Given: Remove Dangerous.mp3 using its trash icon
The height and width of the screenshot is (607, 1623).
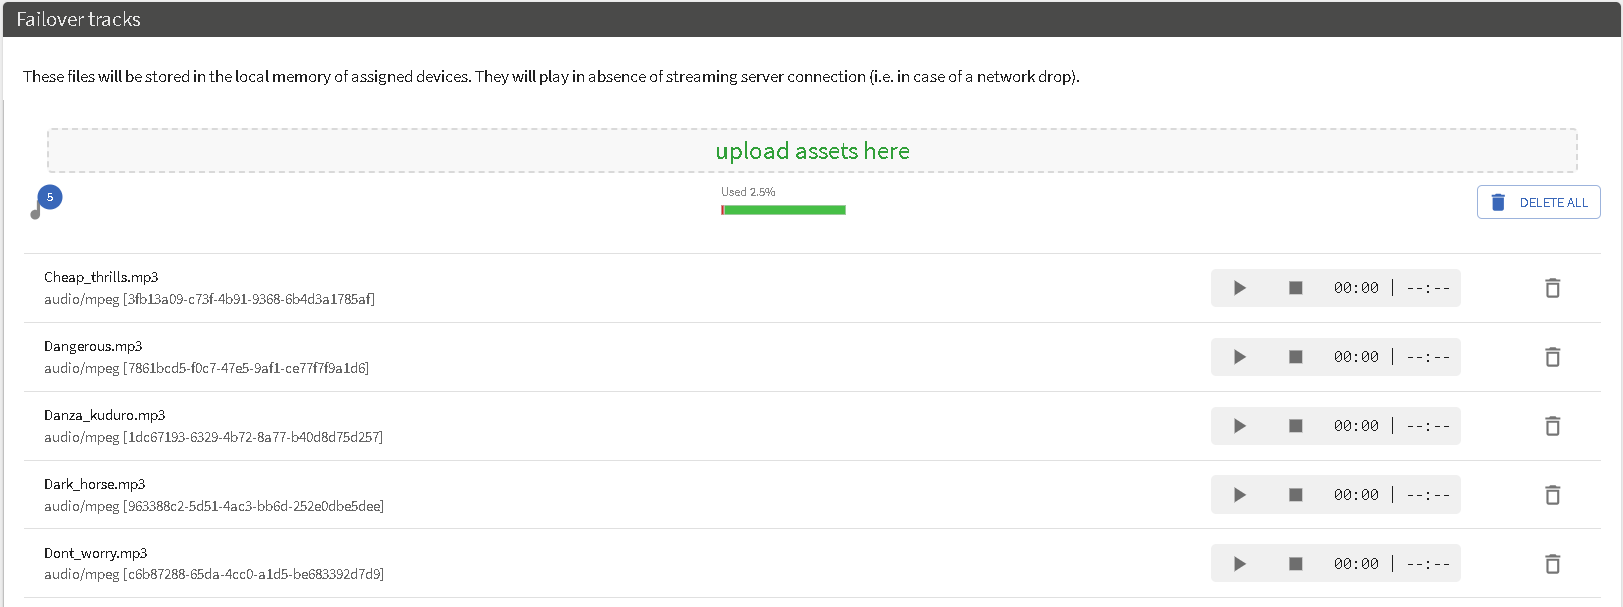Looking at the screenshot, I should (1552, 357).
